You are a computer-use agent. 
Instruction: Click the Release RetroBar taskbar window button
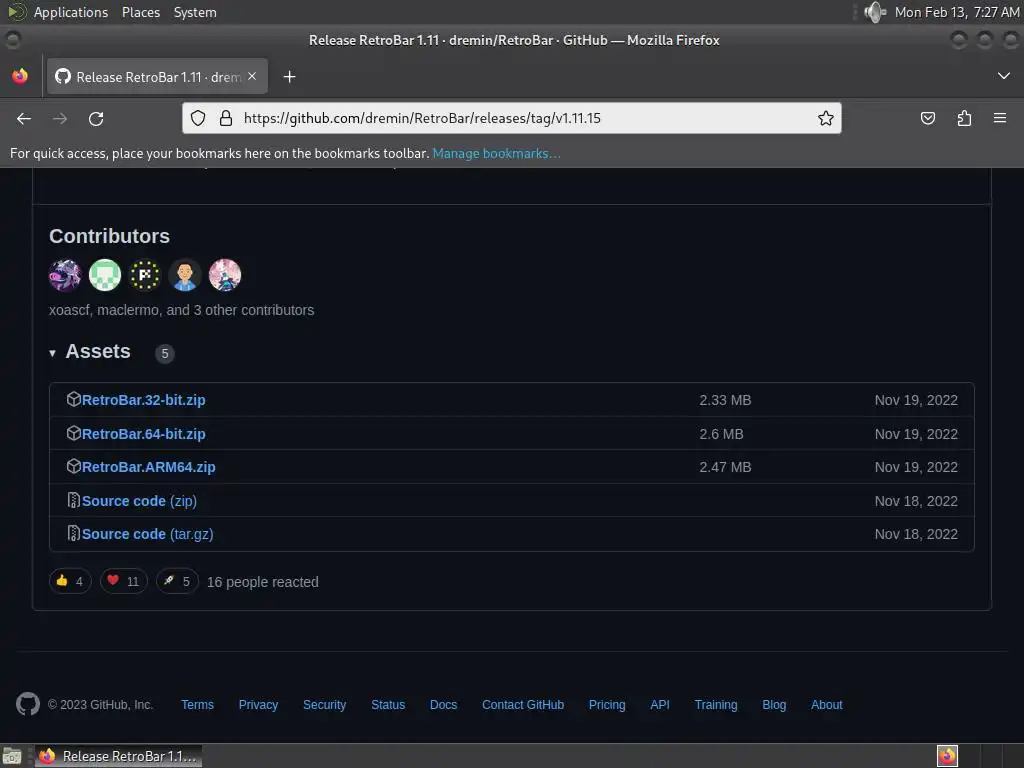[118, 756]
